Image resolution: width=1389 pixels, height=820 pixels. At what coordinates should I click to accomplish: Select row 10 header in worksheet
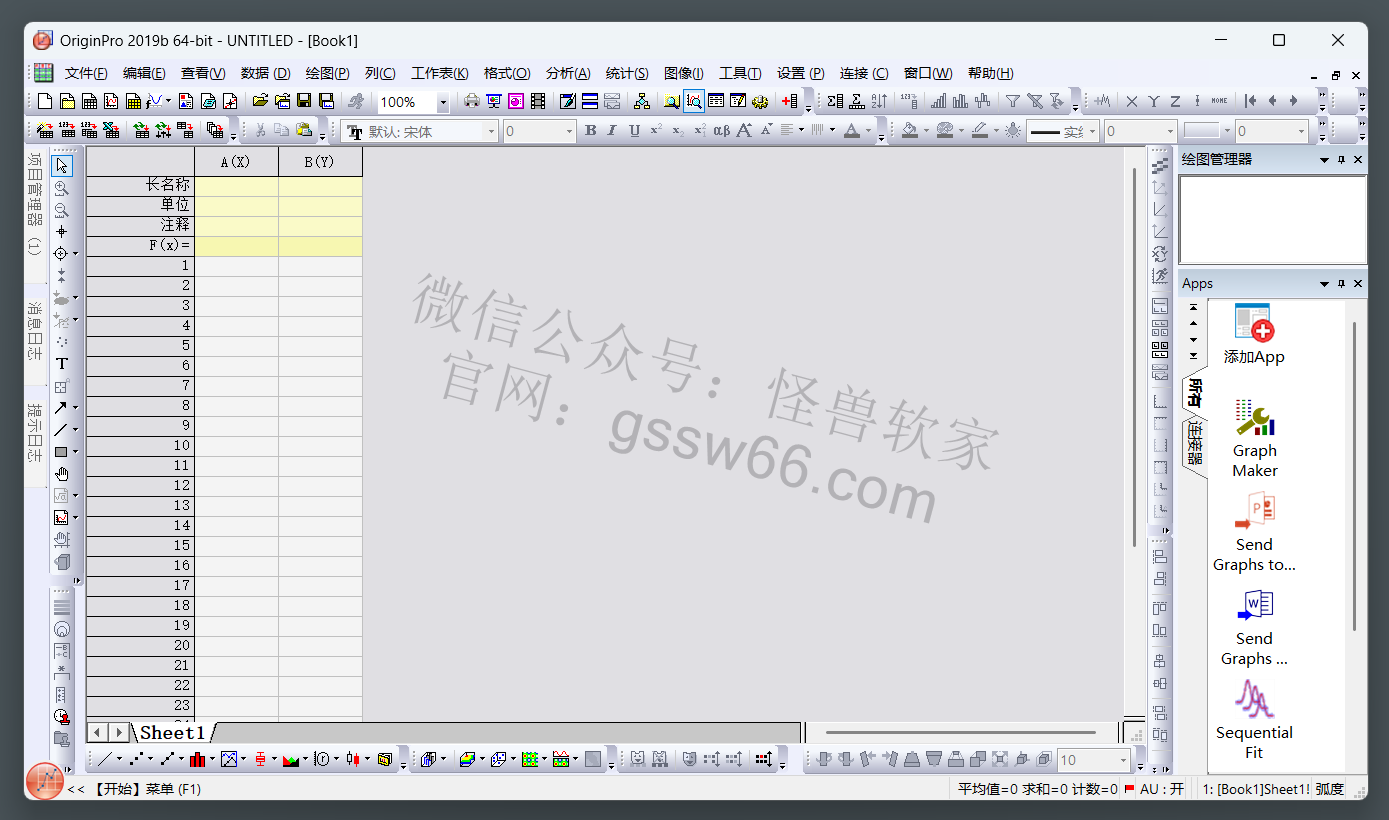click(x=140, y=446)
